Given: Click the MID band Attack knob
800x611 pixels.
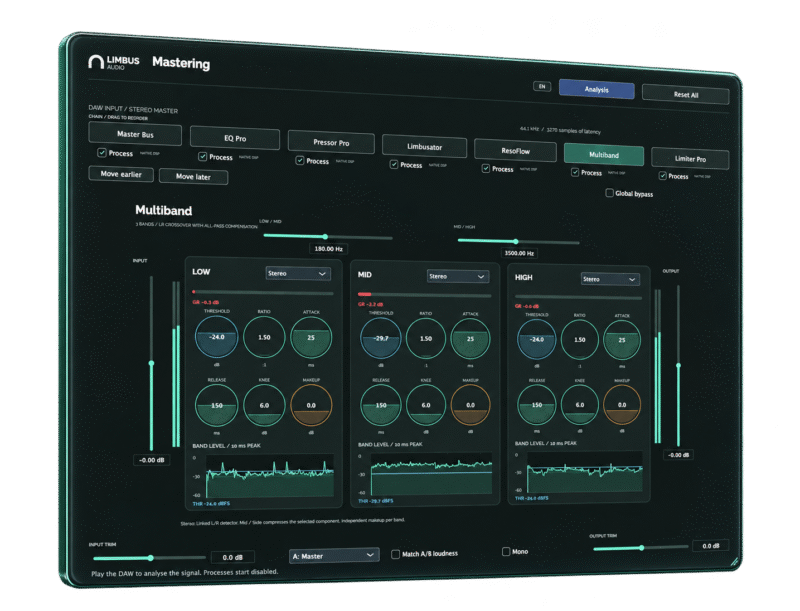Looking at the screenshot, I should tap(470, 339).
